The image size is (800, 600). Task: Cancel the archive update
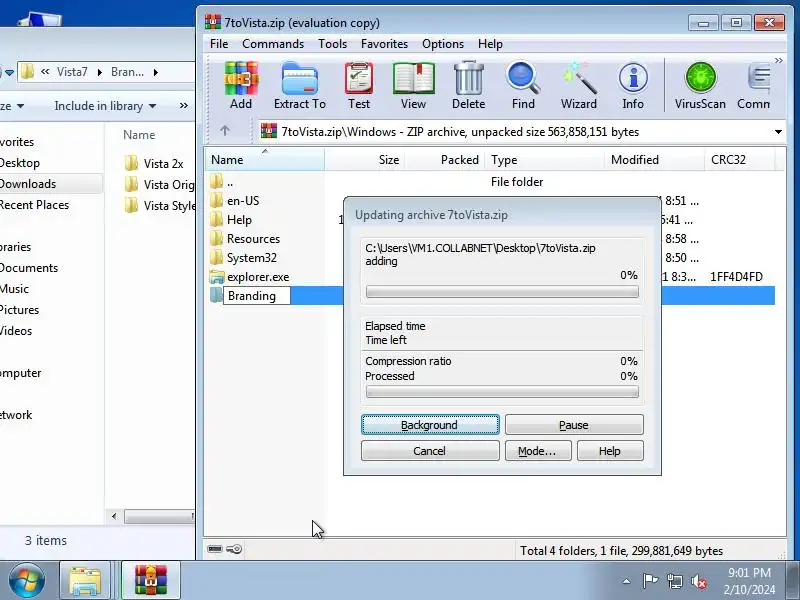[x=430, y=451]
